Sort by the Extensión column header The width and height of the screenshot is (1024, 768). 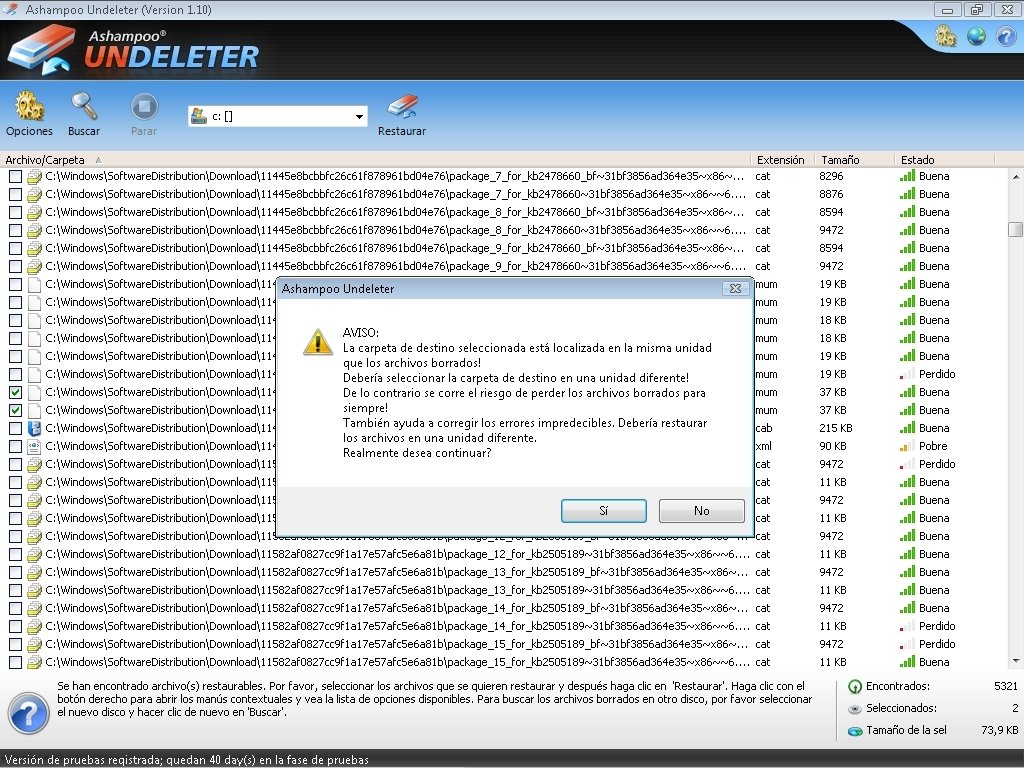tap(781, 159)
